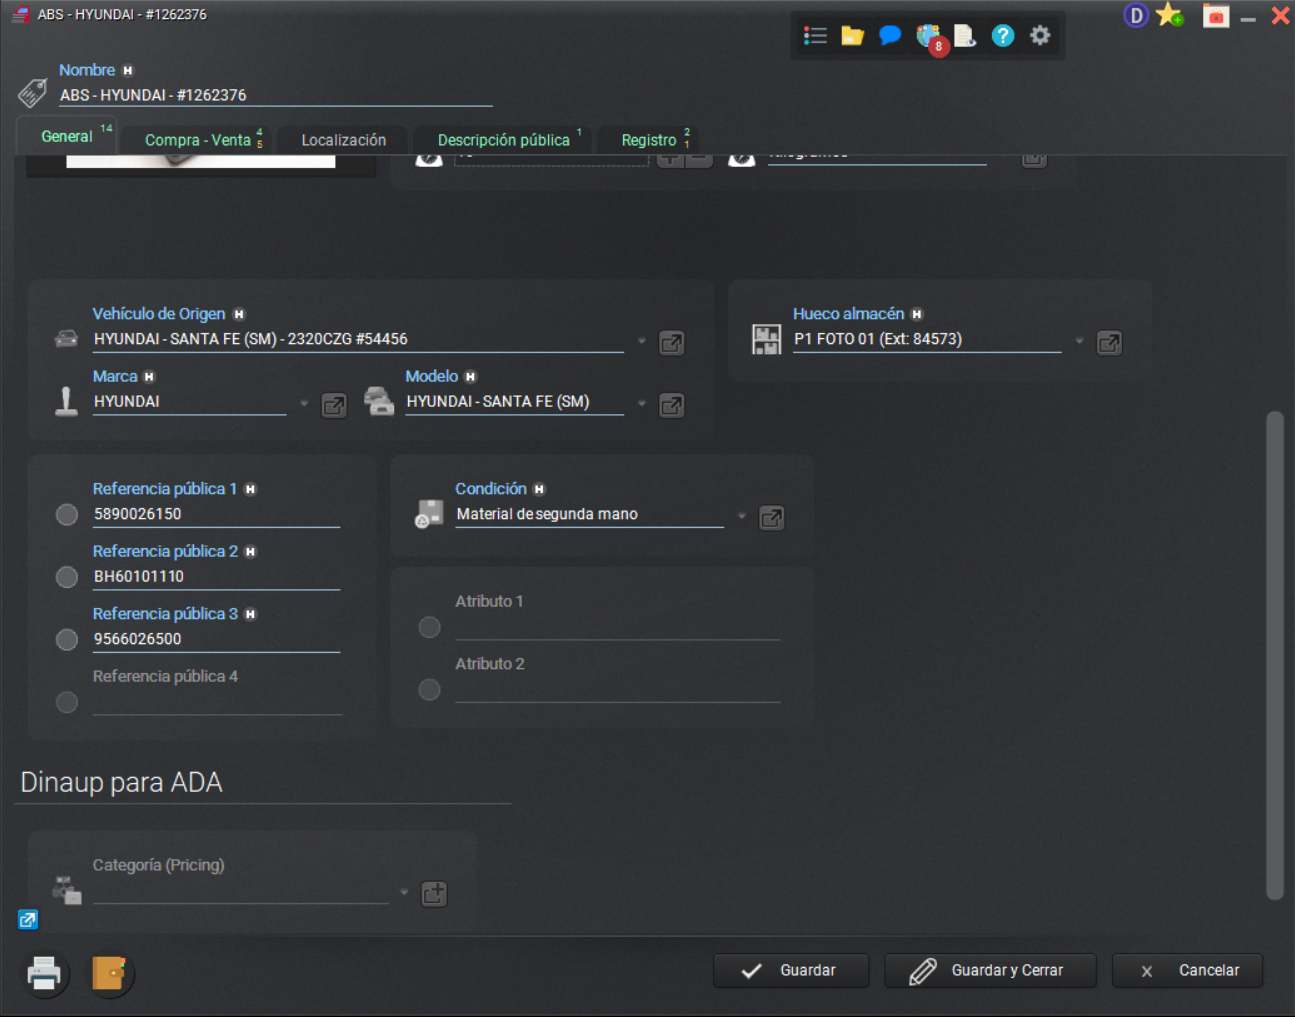Switch to the Localización tab

(343, 140)
